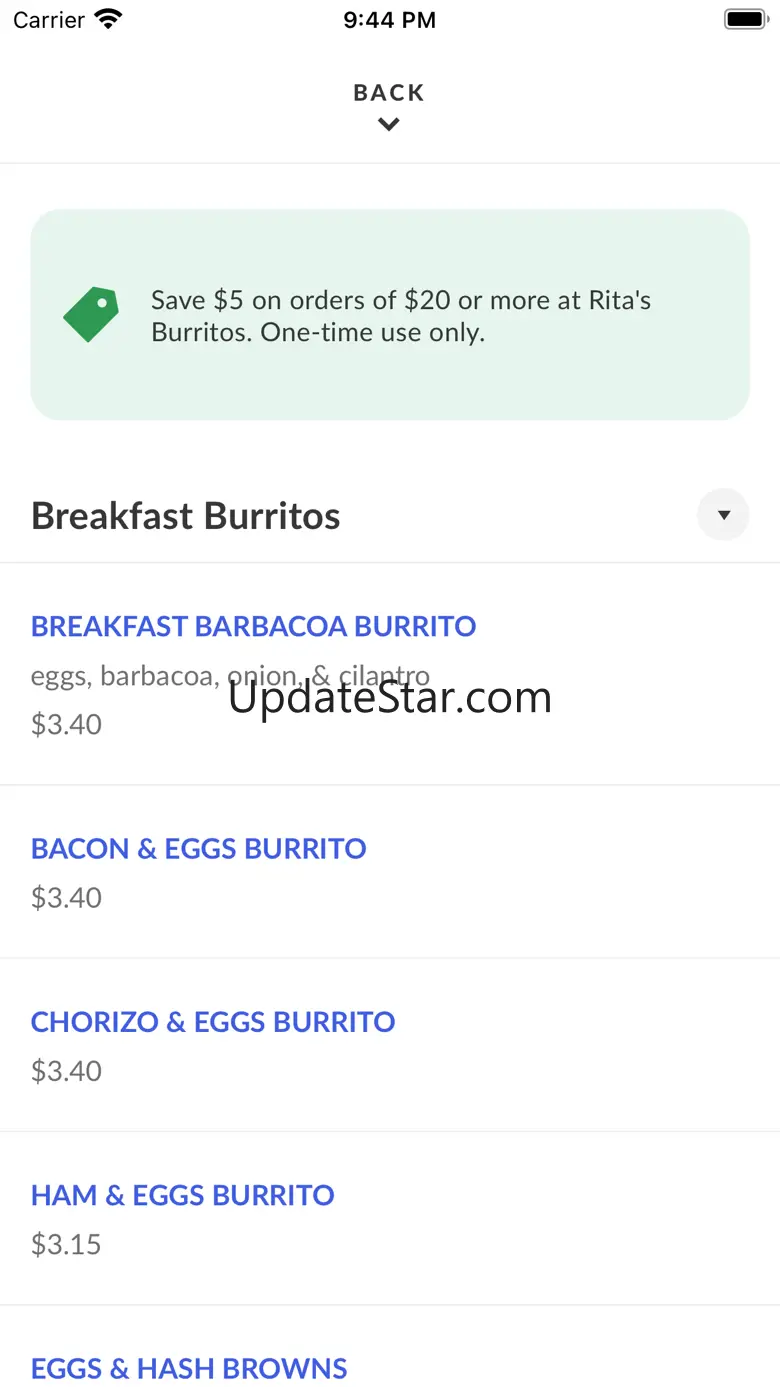Viewport: 780px width, 1387px height.
Task: Collapse the Breakfast Burritos section arrow
Action: 723,515
